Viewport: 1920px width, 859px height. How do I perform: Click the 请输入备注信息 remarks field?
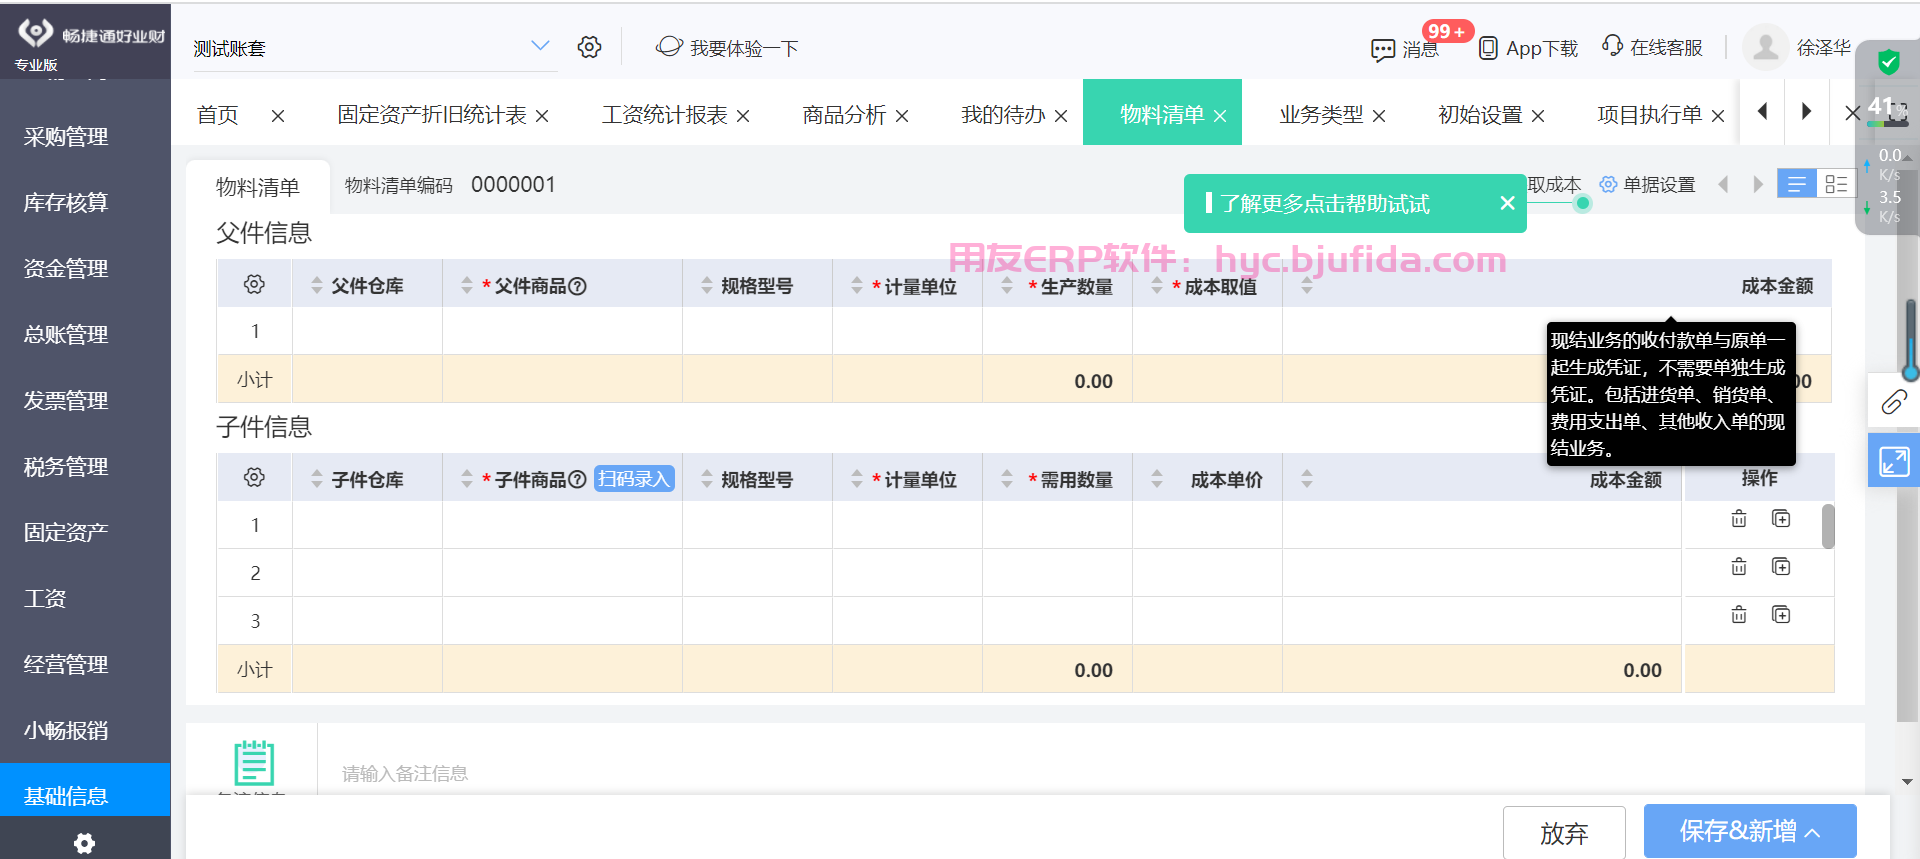pos(1090,773)
